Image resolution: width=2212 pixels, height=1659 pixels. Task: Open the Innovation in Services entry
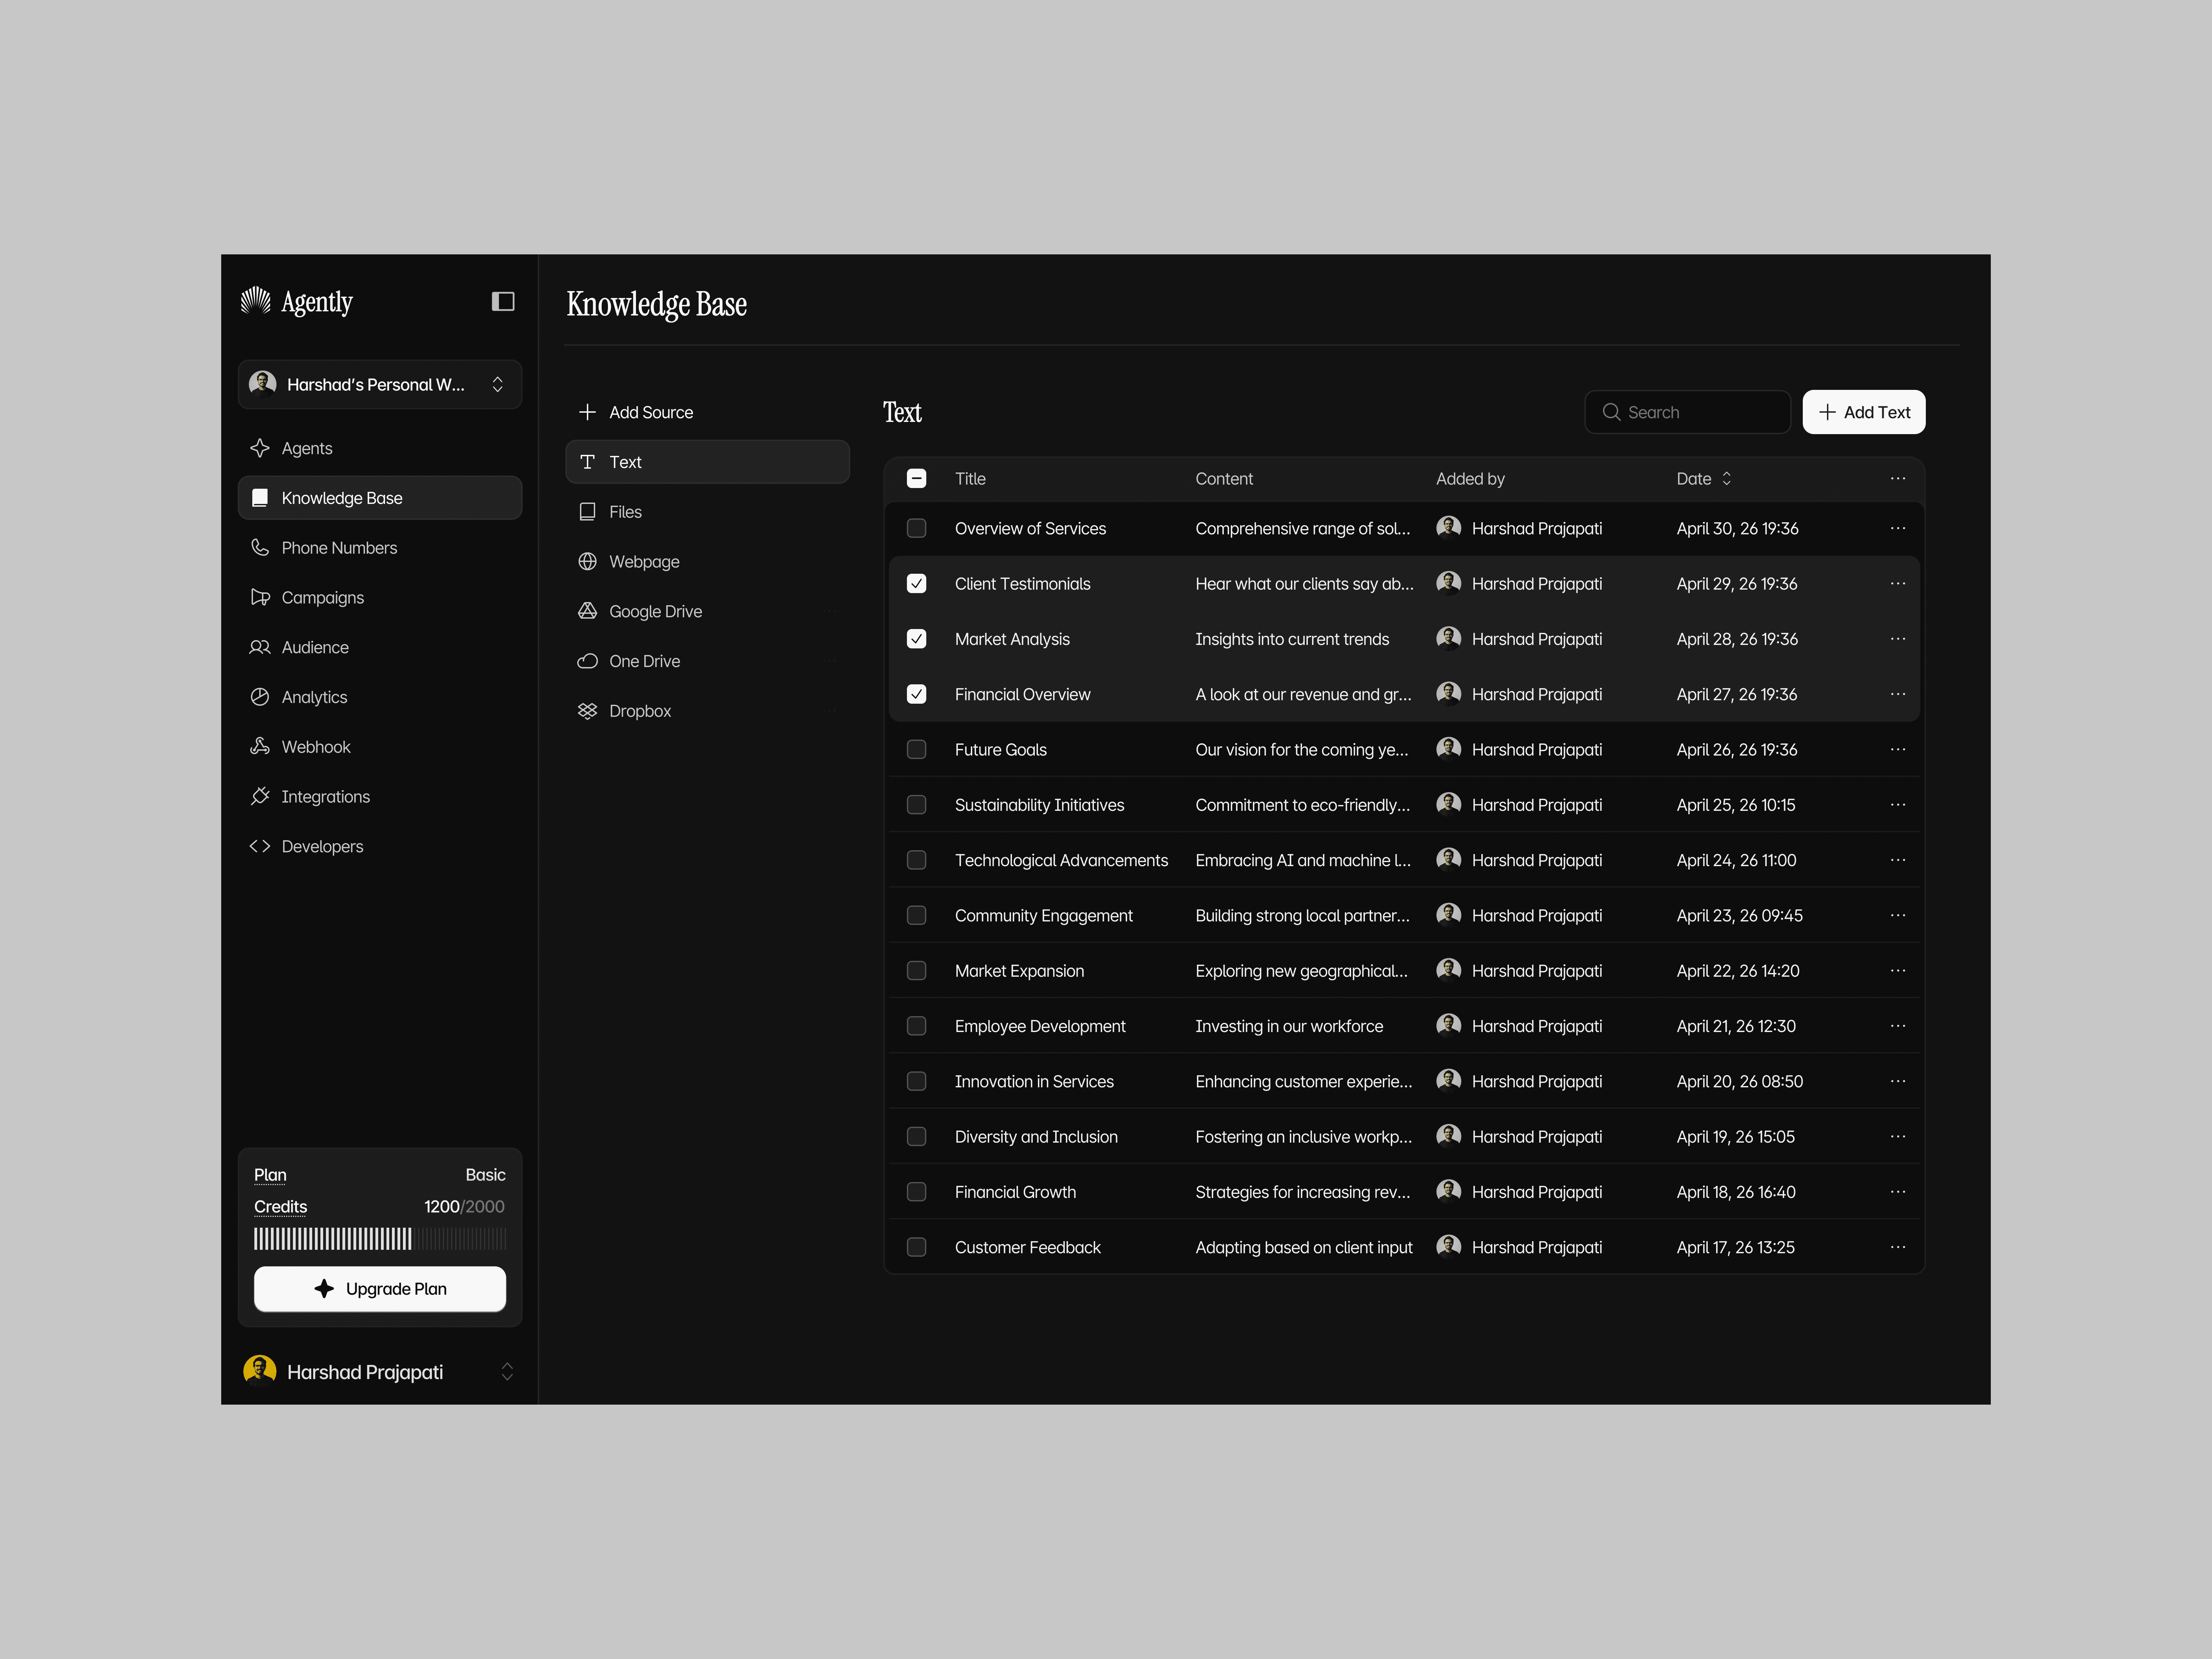[1034, 1082]
